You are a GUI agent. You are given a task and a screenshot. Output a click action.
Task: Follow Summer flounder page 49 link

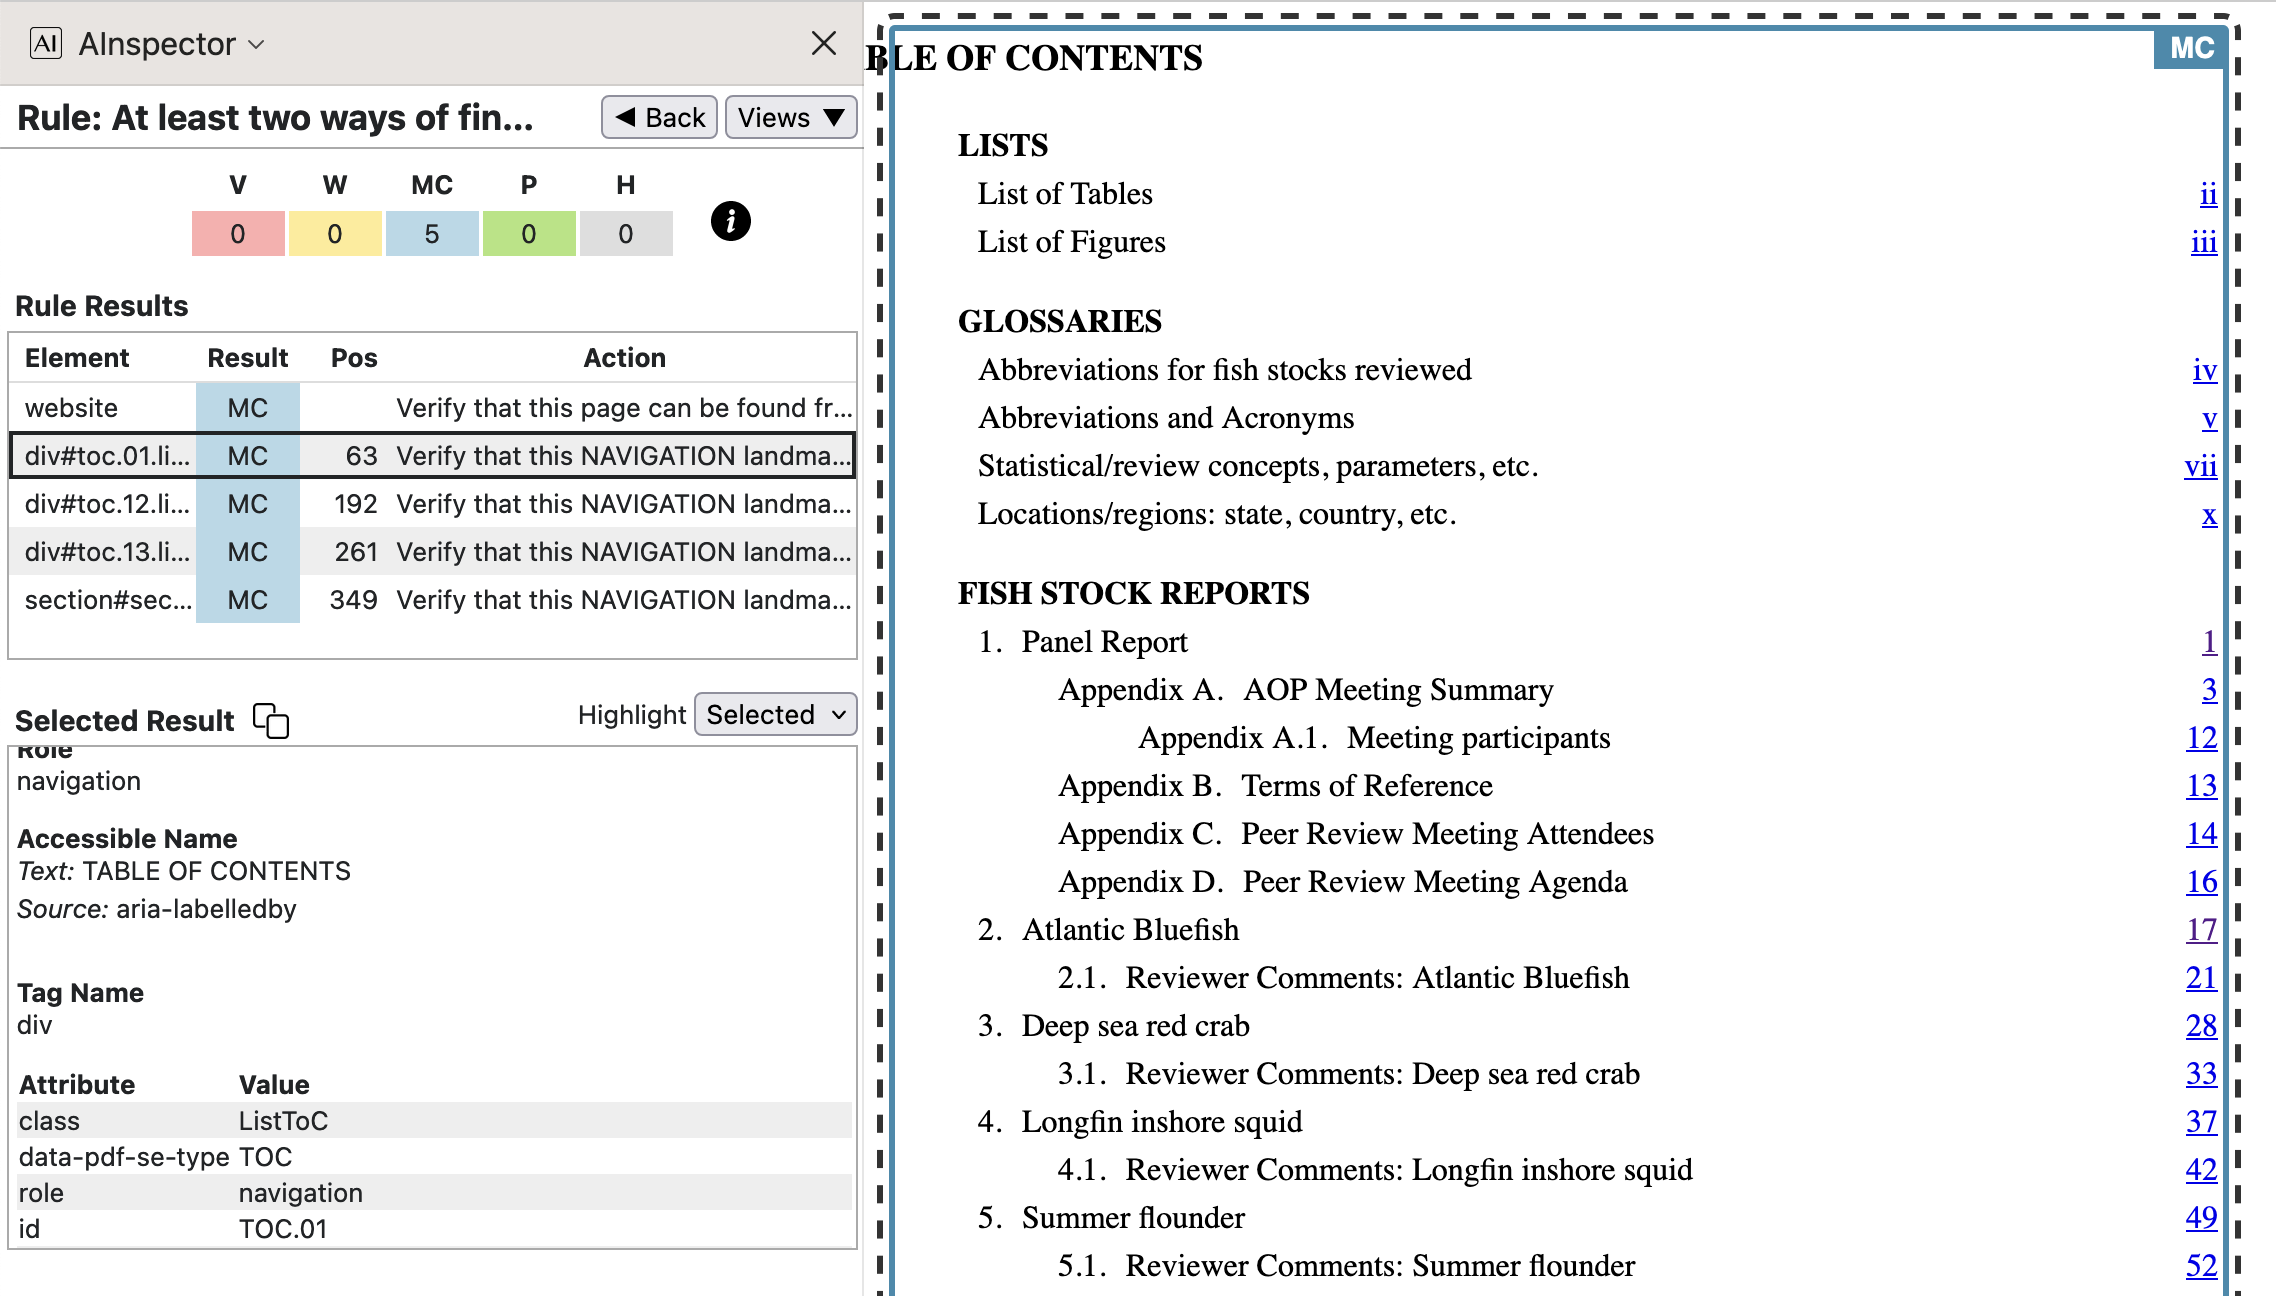[2201, 1218]
